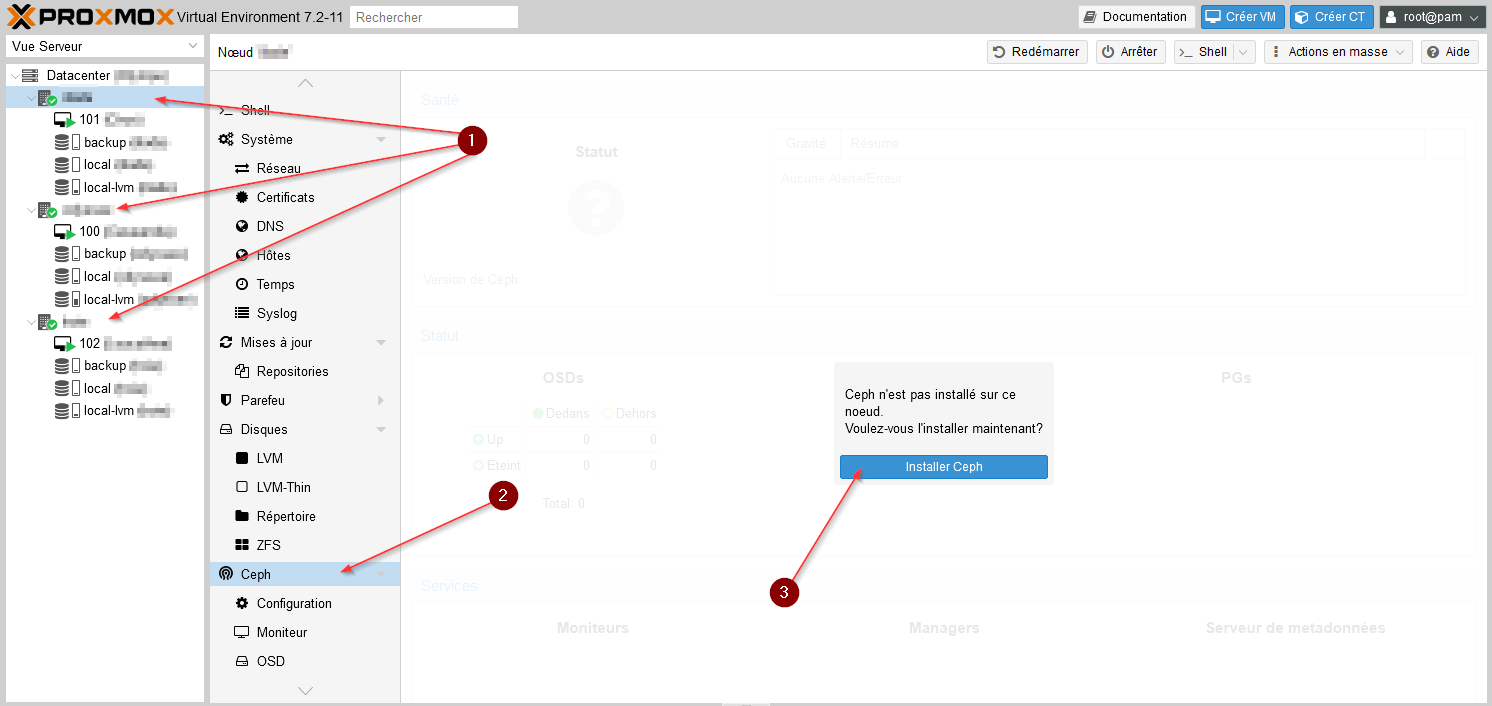Click the Certificats badge icon
The width and height of the screenshot is (1492, 706).
(x=242, y=198)
